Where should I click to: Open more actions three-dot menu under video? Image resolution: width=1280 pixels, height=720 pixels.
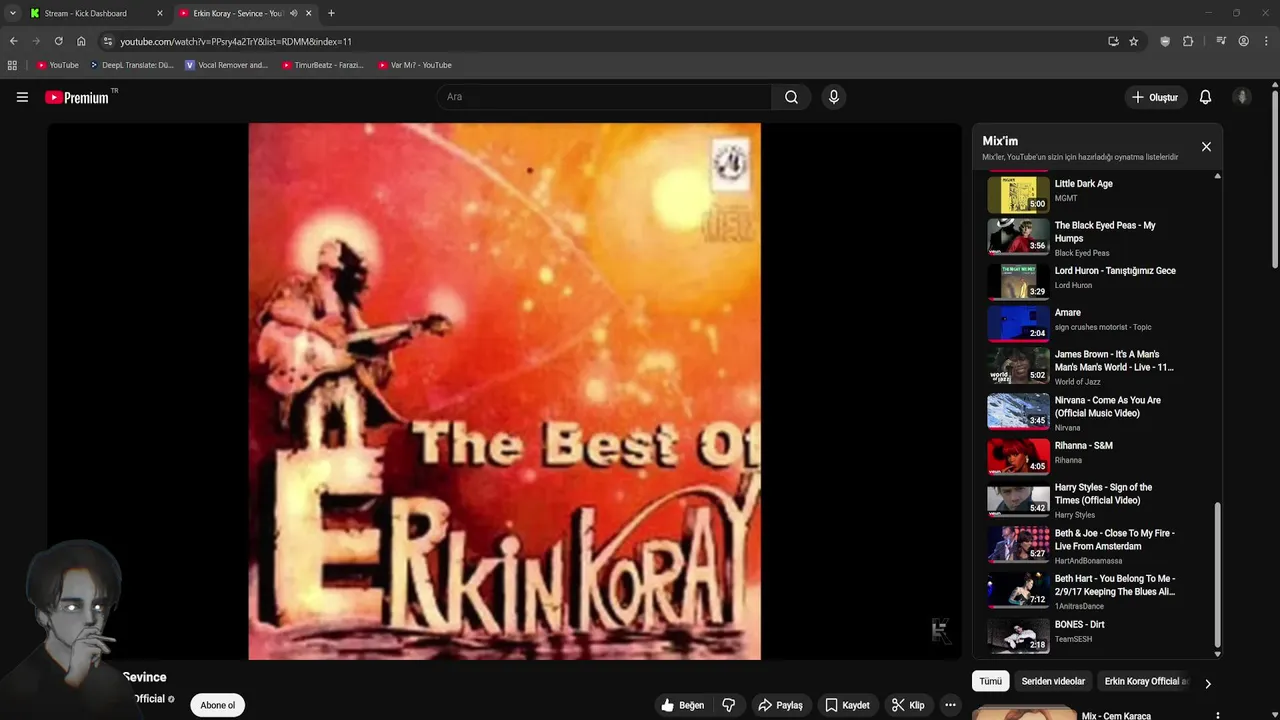click(x=951, y=705)
